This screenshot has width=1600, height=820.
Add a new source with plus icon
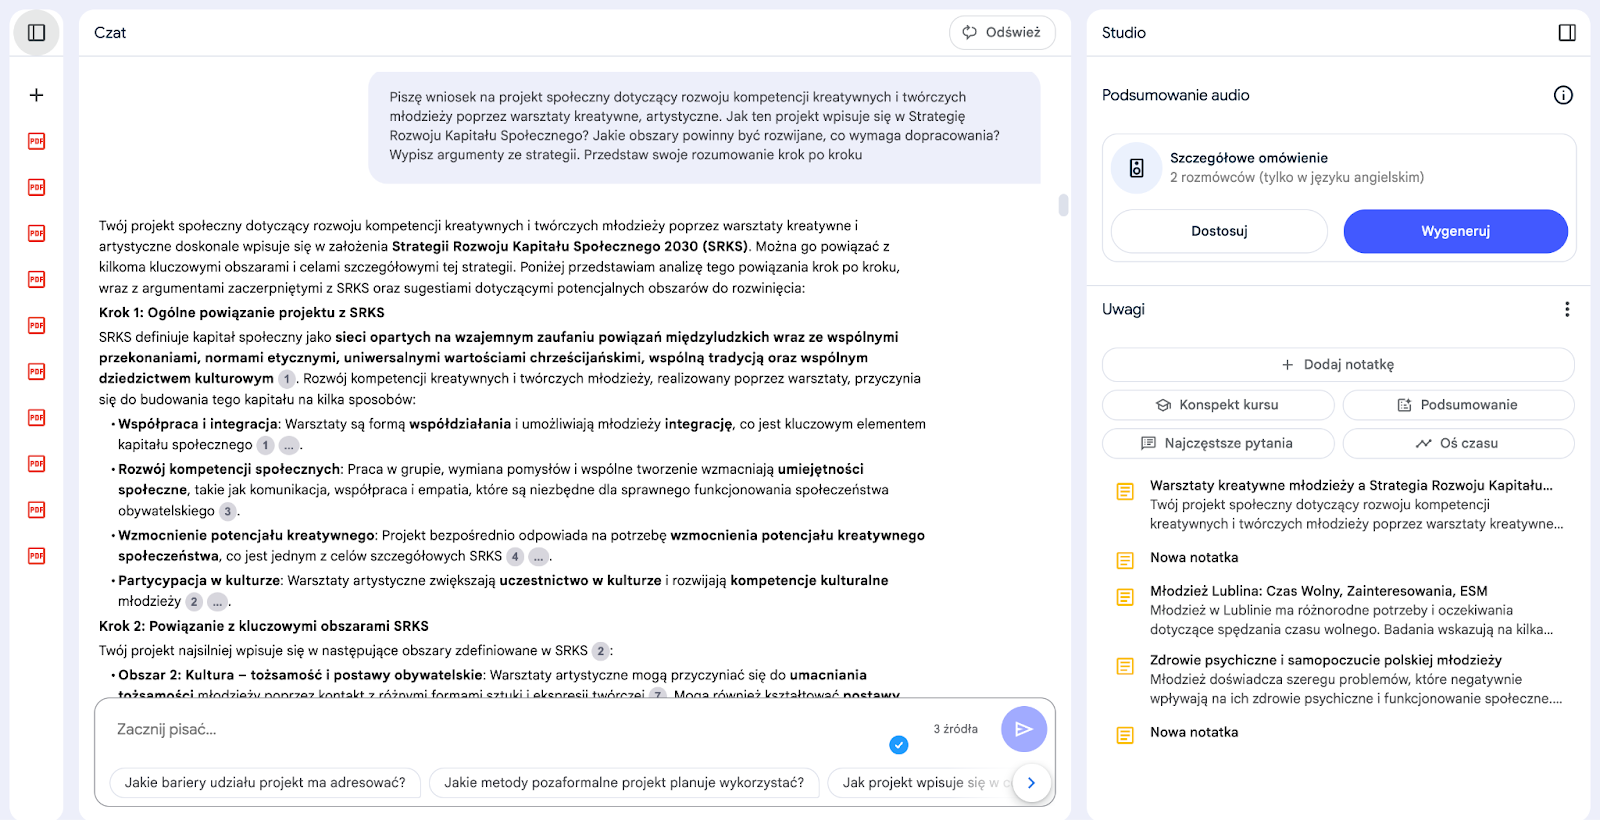pyautogui.click(x=36, y=95)
